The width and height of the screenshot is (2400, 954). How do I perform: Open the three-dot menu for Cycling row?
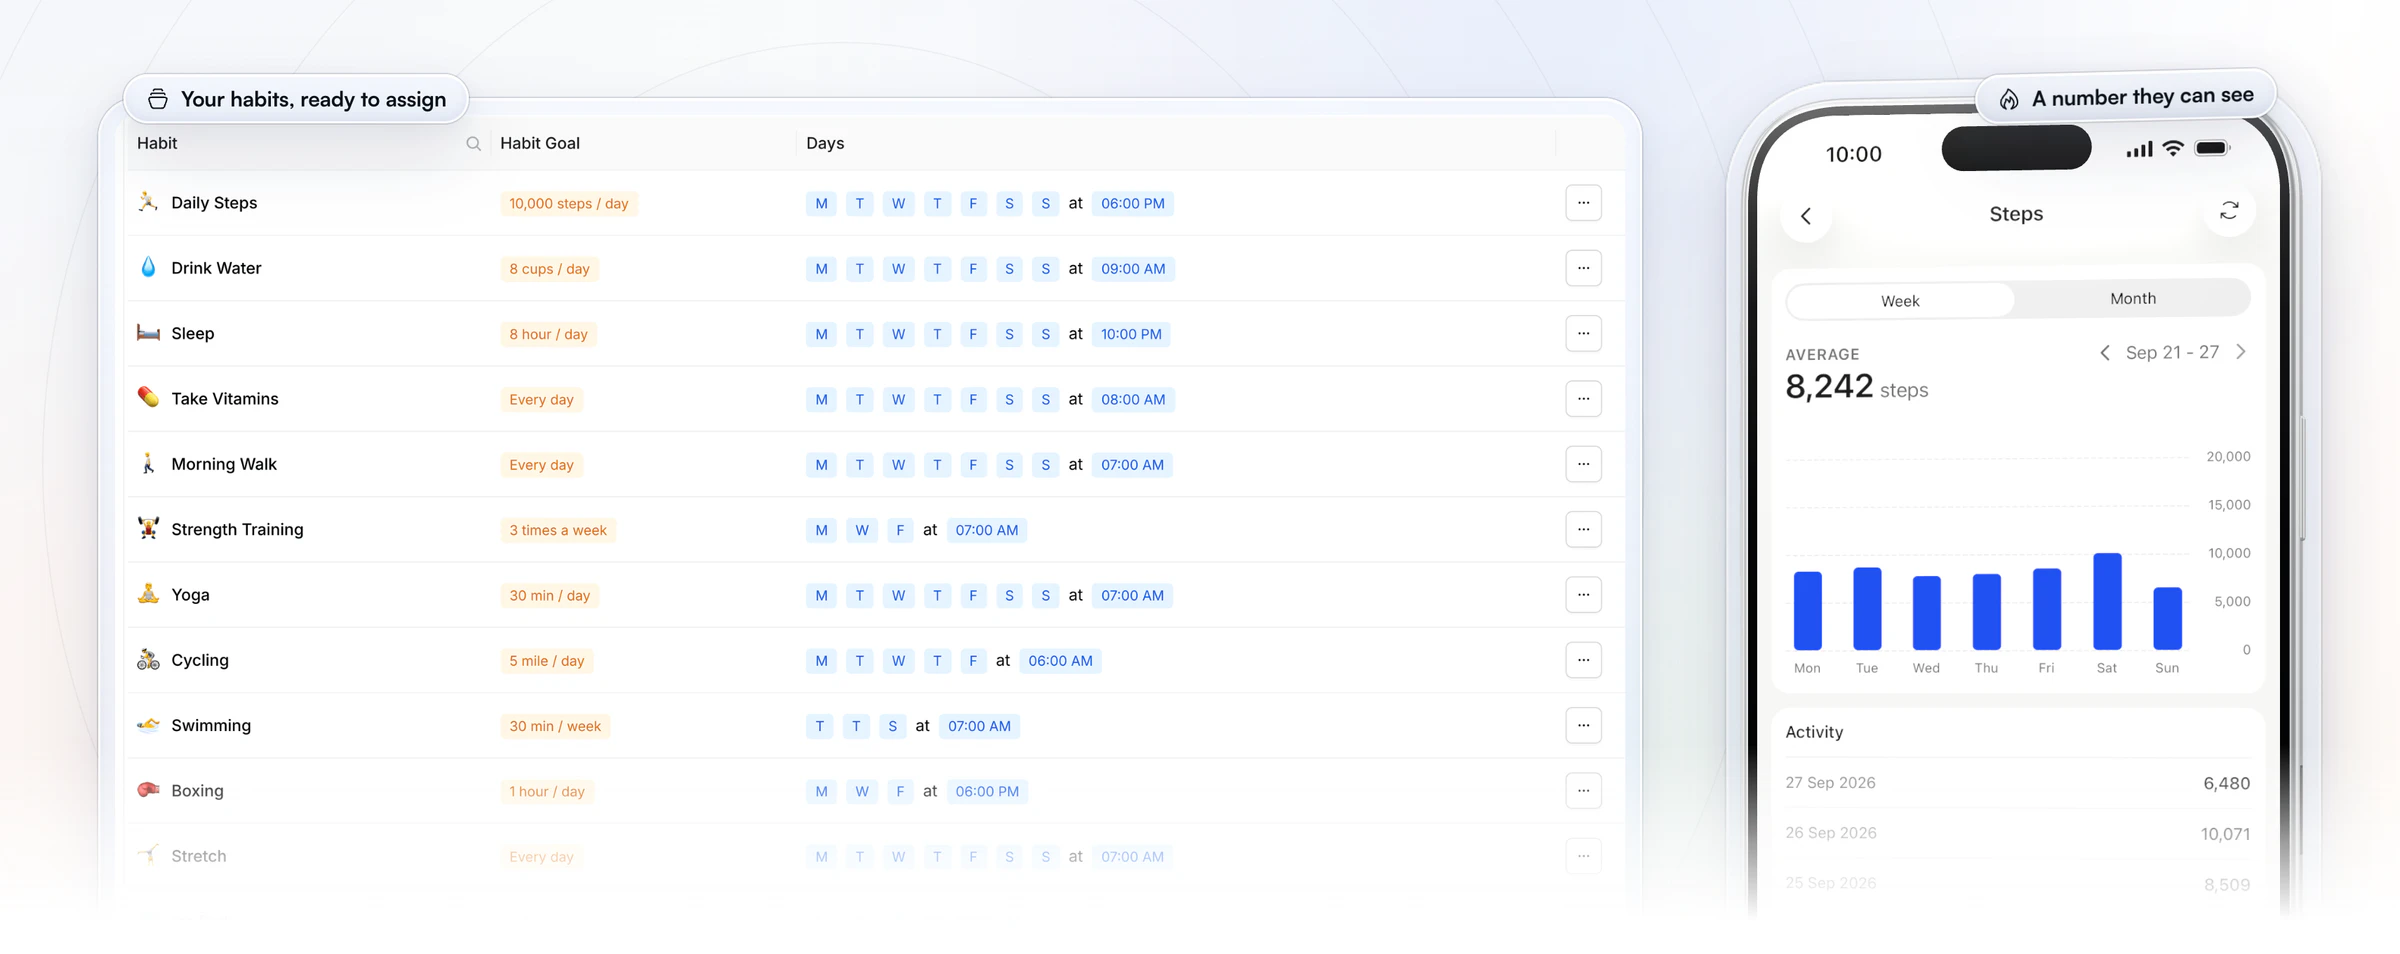coord(1583,660)
